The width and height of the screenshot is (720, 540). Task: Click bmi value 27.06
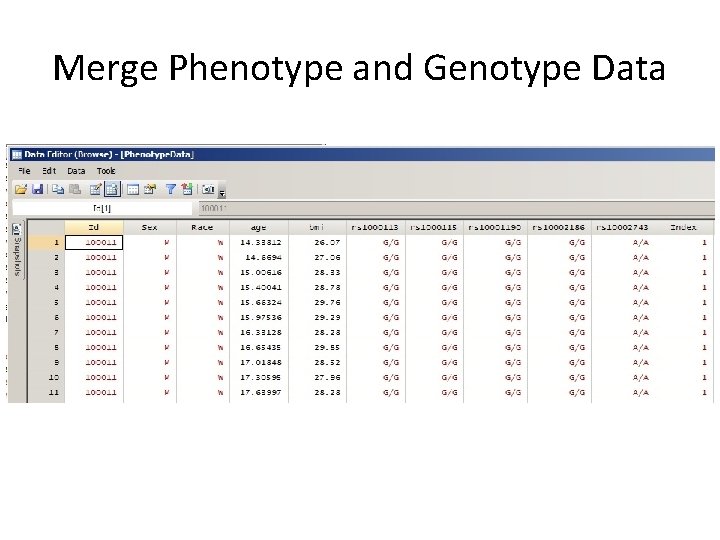pyautogui.click(x=327, y=258)
